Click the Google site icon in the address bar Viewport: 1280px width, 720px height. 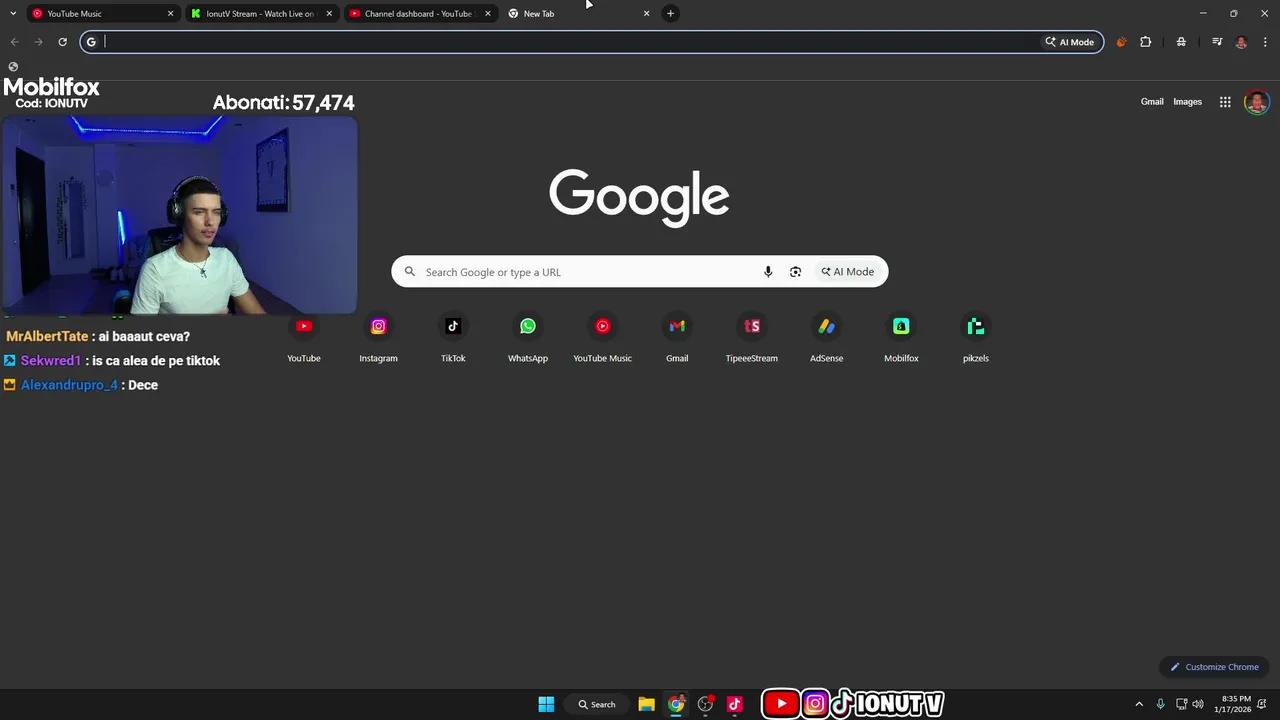coord(91,42)
